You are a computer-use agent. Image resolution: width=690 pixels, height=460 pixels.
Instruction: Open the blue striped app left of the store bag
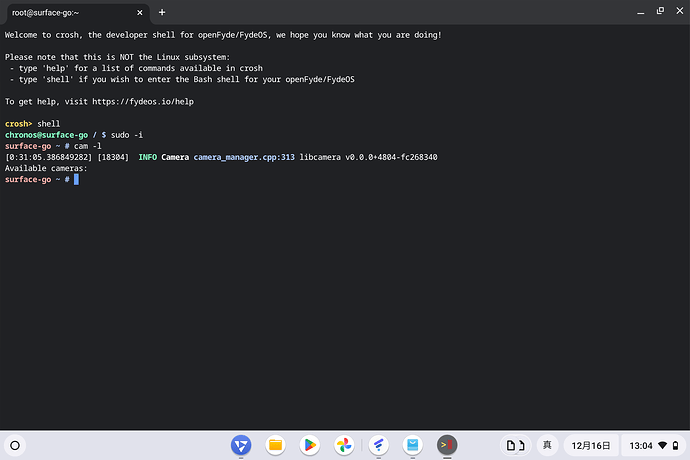378,445
